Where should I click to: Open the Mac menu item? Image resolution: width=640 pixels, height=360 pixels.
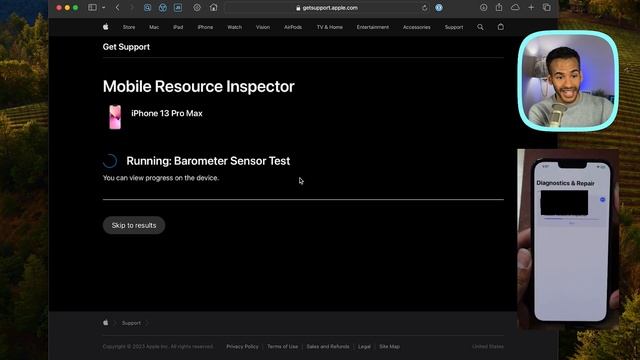pos(154,27)
